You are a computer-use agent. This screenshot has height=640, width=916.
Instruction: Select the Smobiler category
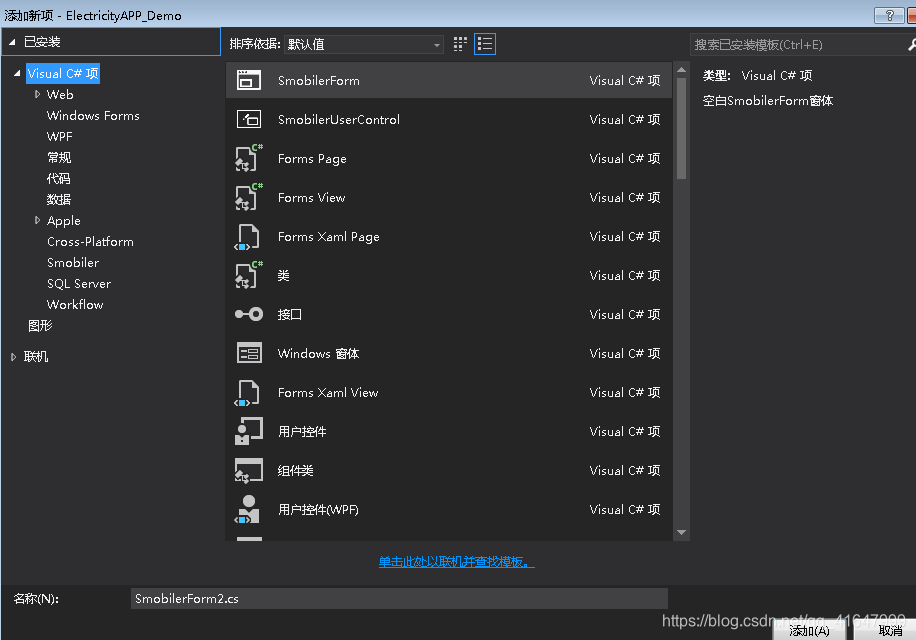73,263
